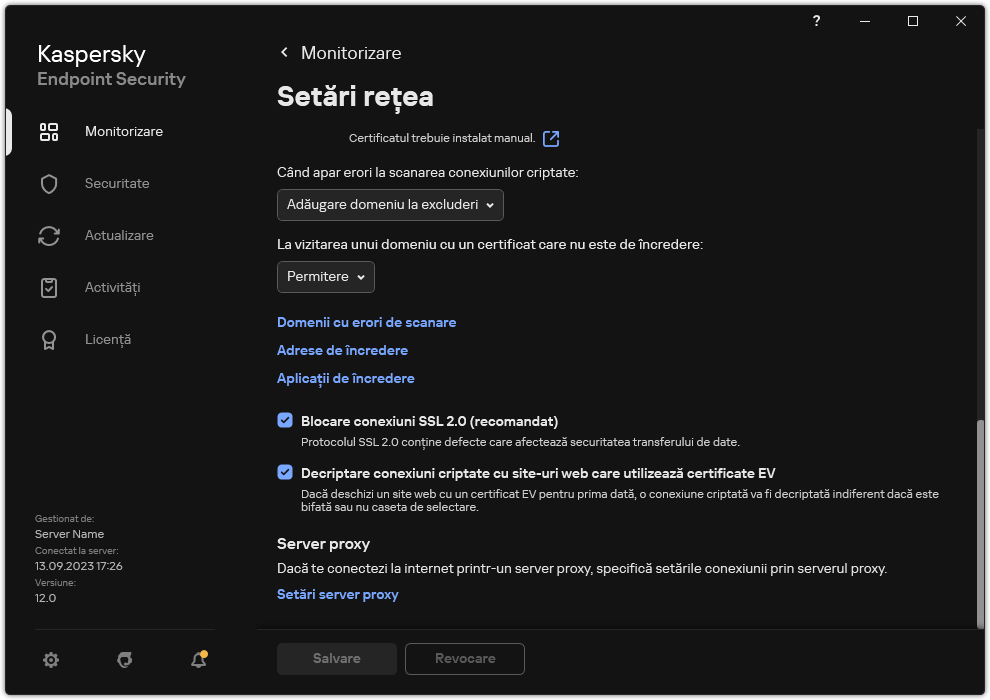Go back using the left arrow icon
Image resolution: width=990 pixels, height=700 pixels.
click(x=284, y=52)
